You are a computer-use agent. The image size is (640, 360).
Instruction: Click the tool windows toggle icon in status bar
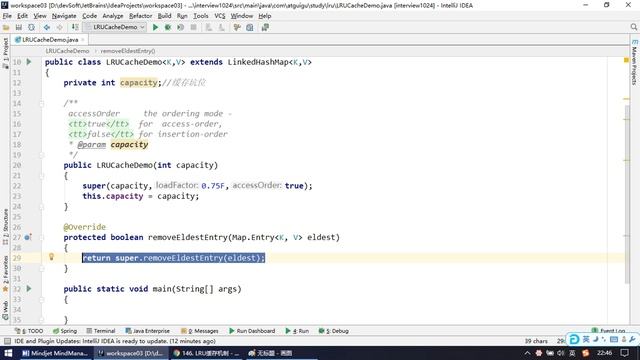point(7,341)
